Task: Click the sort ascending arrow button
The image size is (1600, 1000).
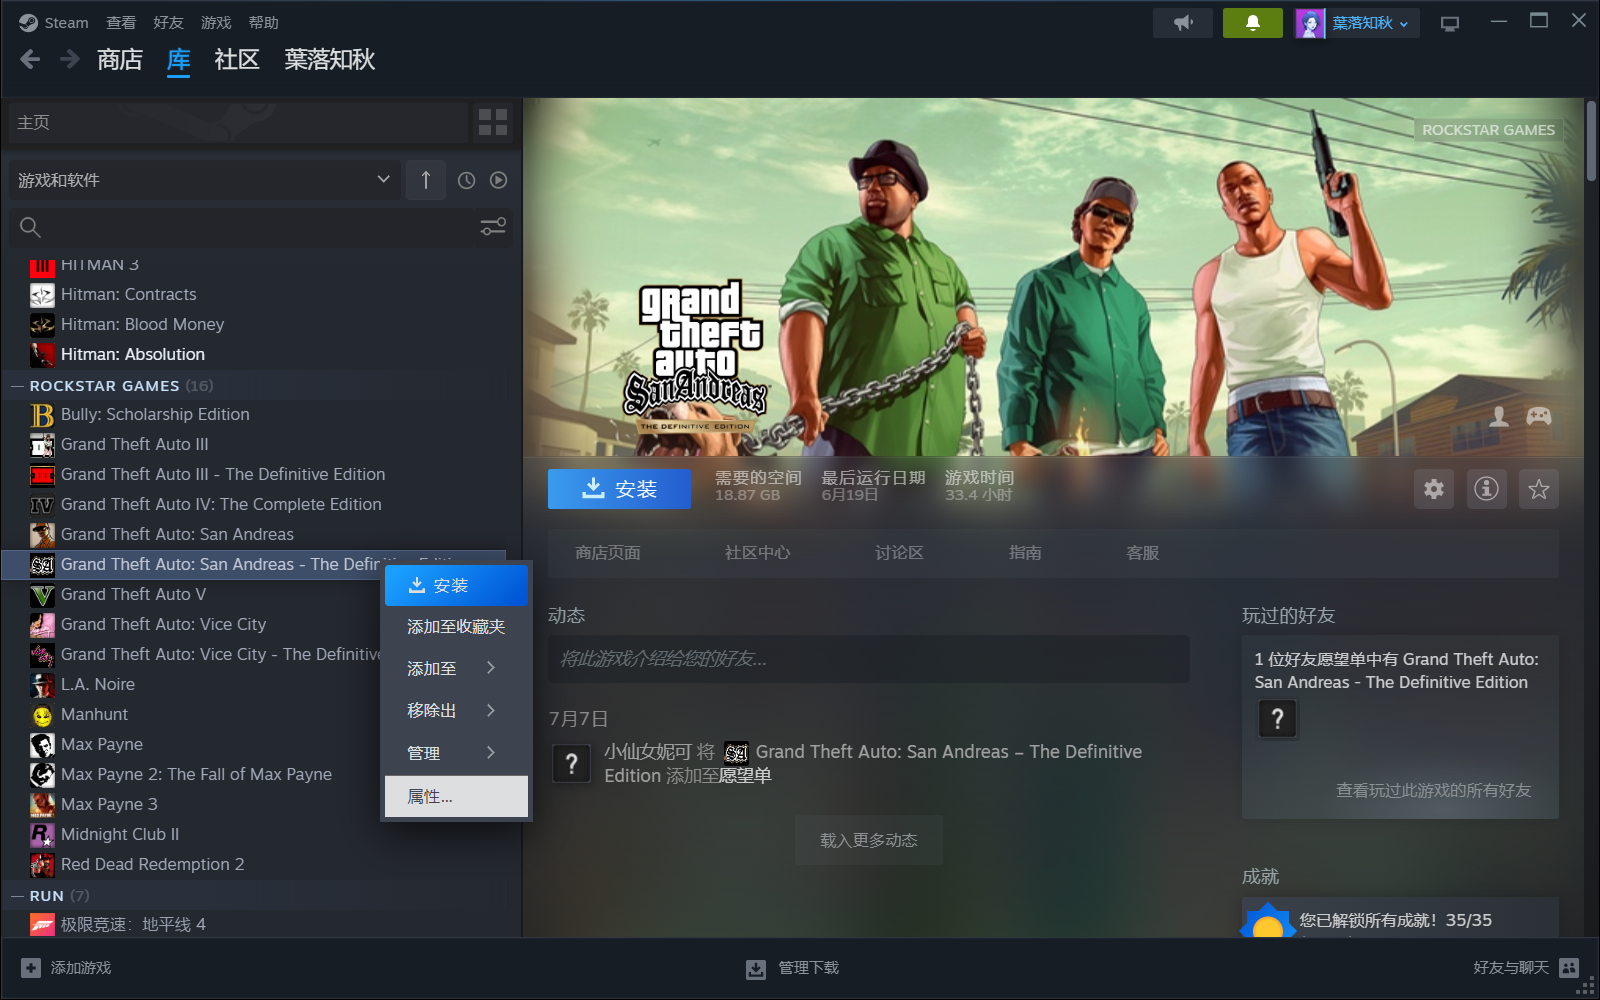Action: (426, 180)
